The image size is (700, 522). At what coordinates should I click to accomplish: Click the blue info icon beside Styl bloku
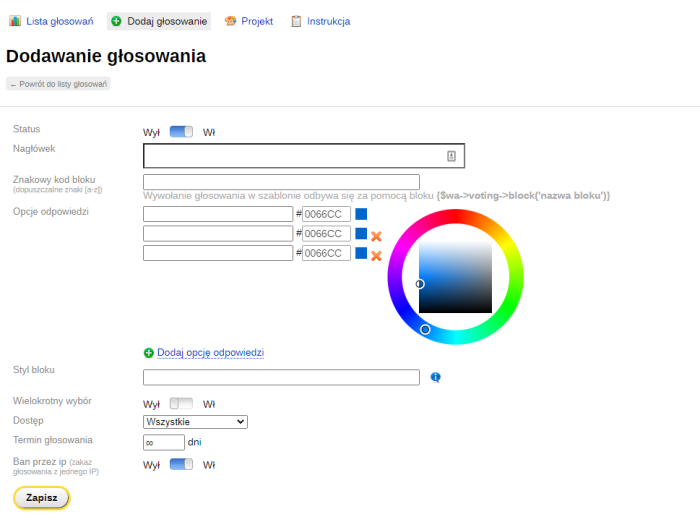pyautogui.click(x=435, y=377)
